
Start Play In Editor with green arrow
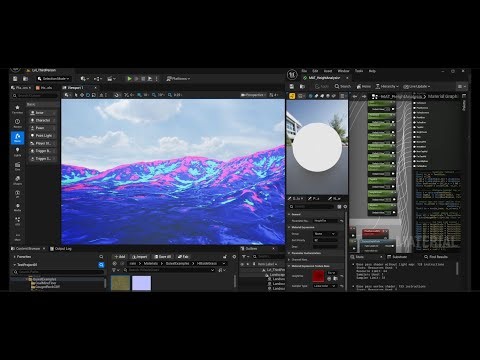129,79
